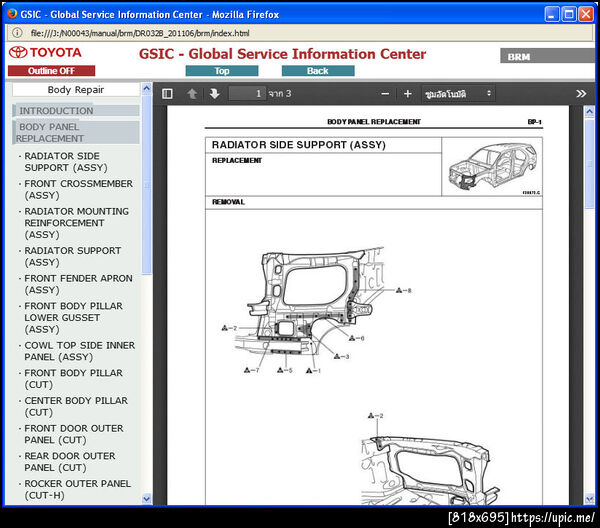Zoom in with the plus icon
The width and height of the screenshot is (600, 528).
pyautogui.click(x=408, y=94)
